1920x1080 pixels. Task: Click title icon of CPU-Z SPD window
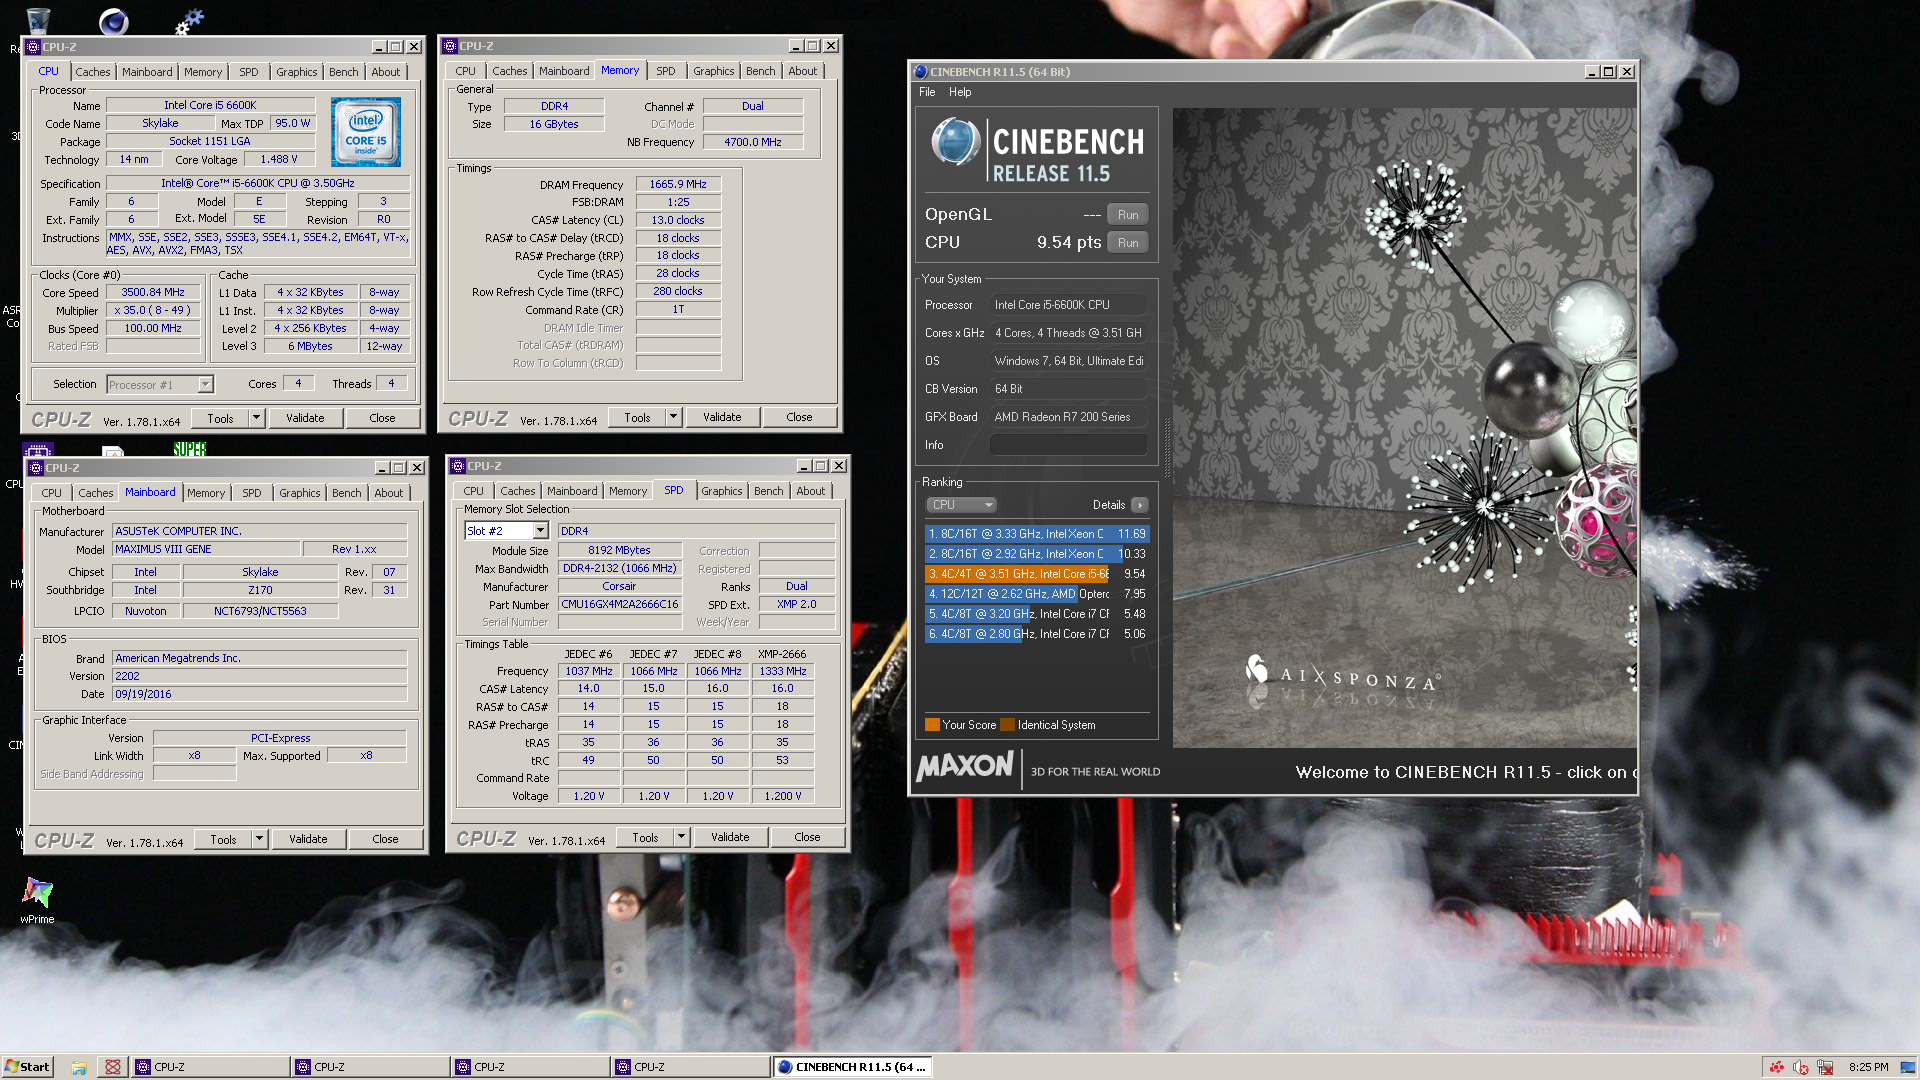click(x=458, y=466)
